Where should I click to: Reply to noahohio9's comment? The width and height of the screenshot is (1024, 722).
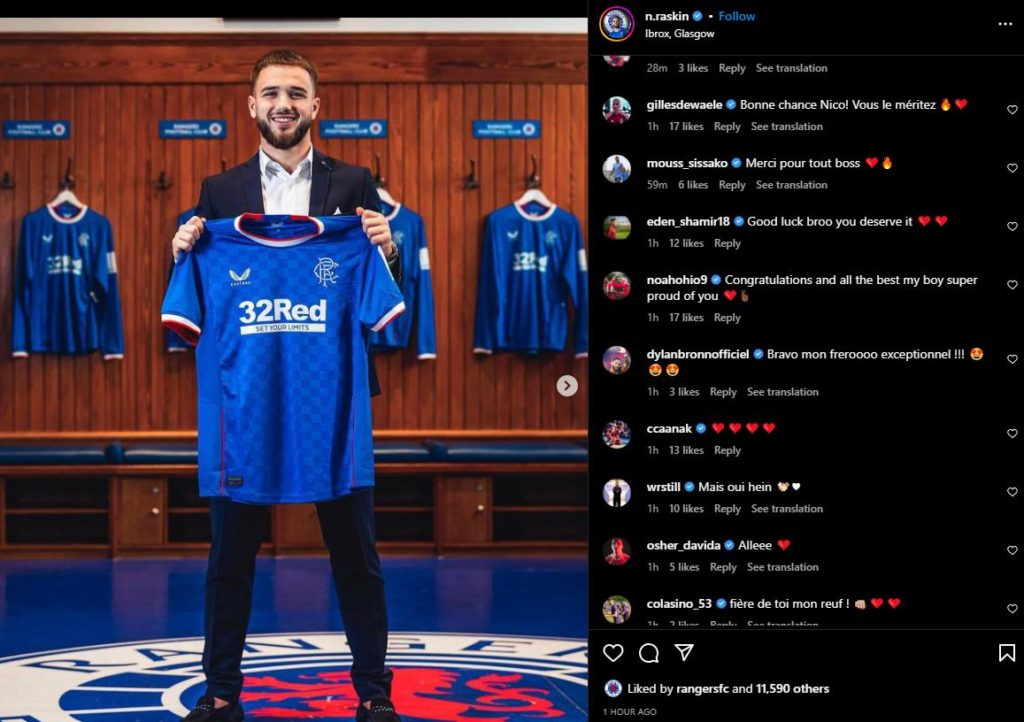[x=727, y=317]
